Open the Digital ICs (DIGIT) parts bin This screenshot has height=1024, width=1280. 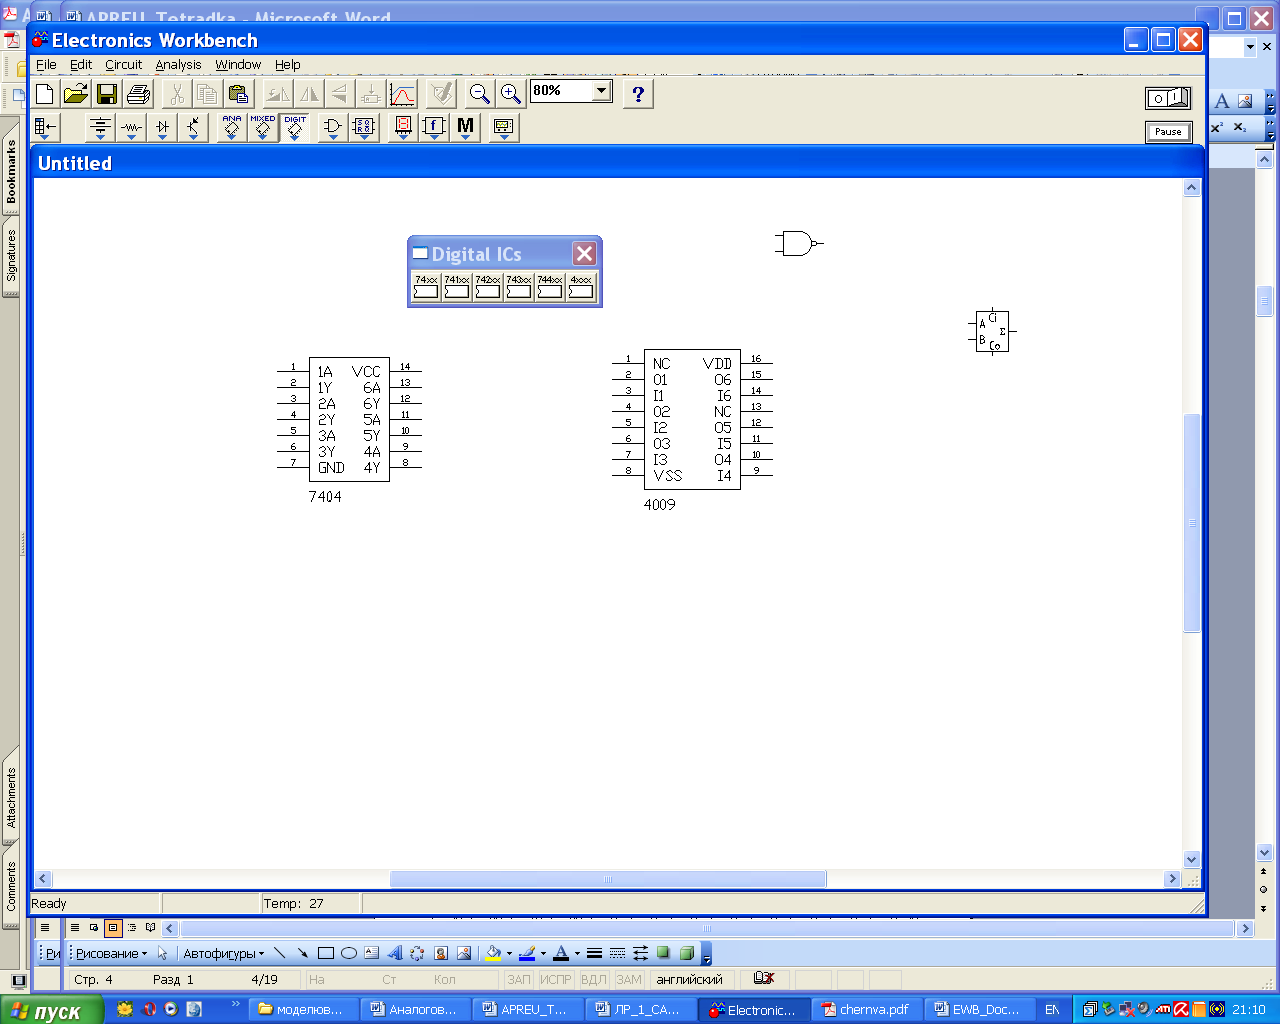[295, 127]
